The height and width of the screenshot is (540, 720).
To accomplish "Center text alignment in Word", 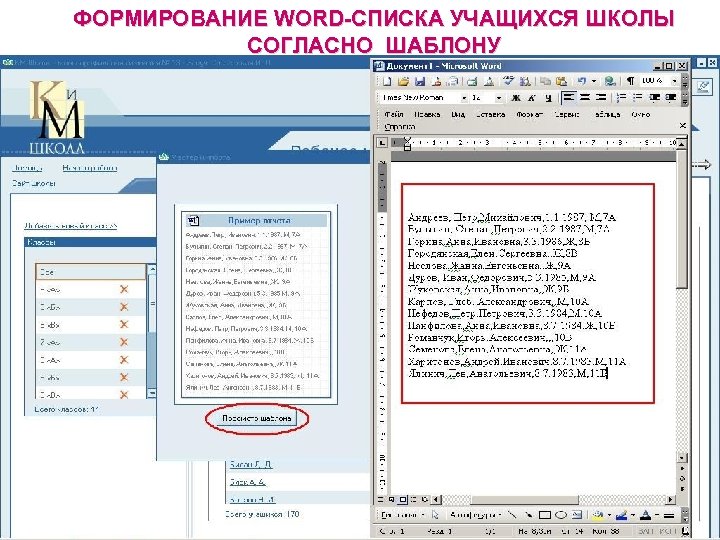I will pos(585,97).
